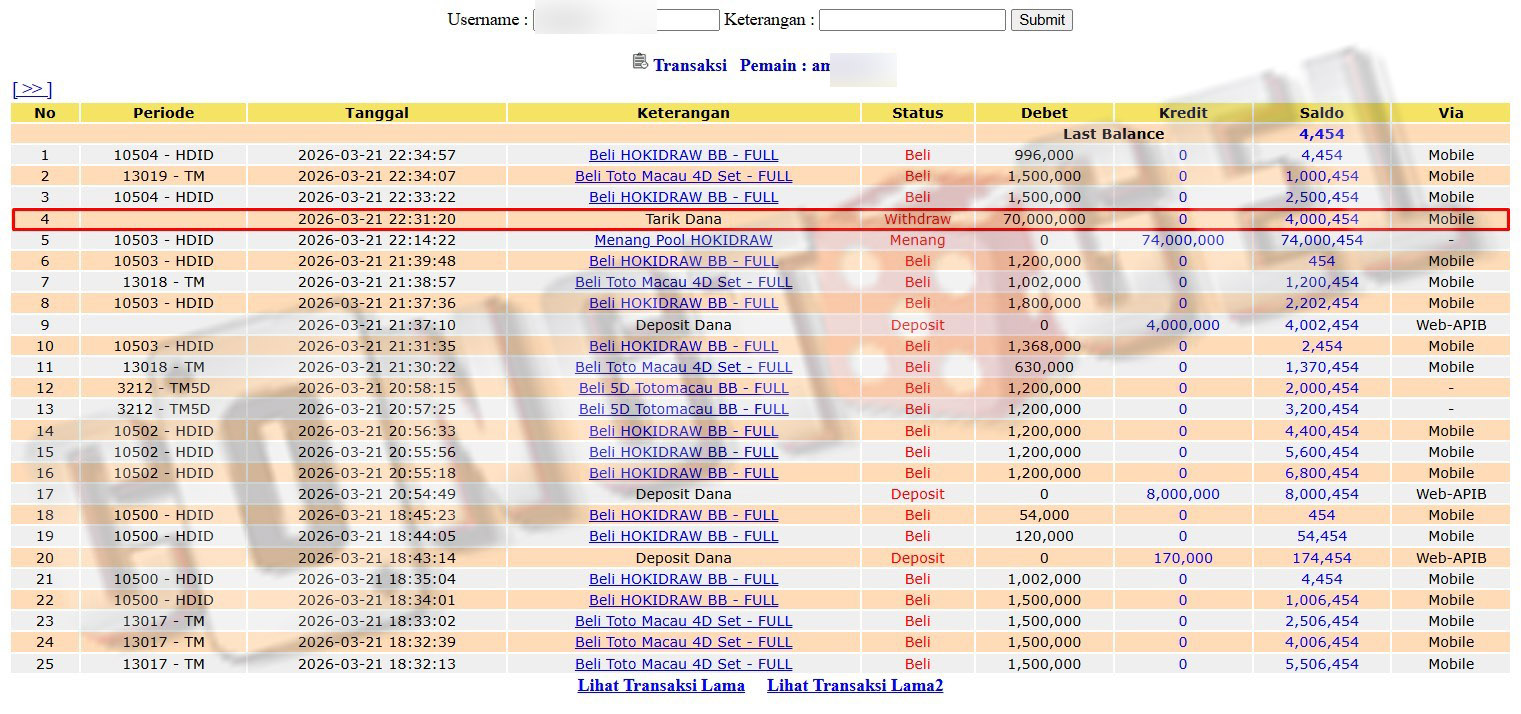Open Beli HOKIDRAW BB - FULL in row 21
The width and height of the screenshot is (1521, 714).
click(x=683, y=579)
